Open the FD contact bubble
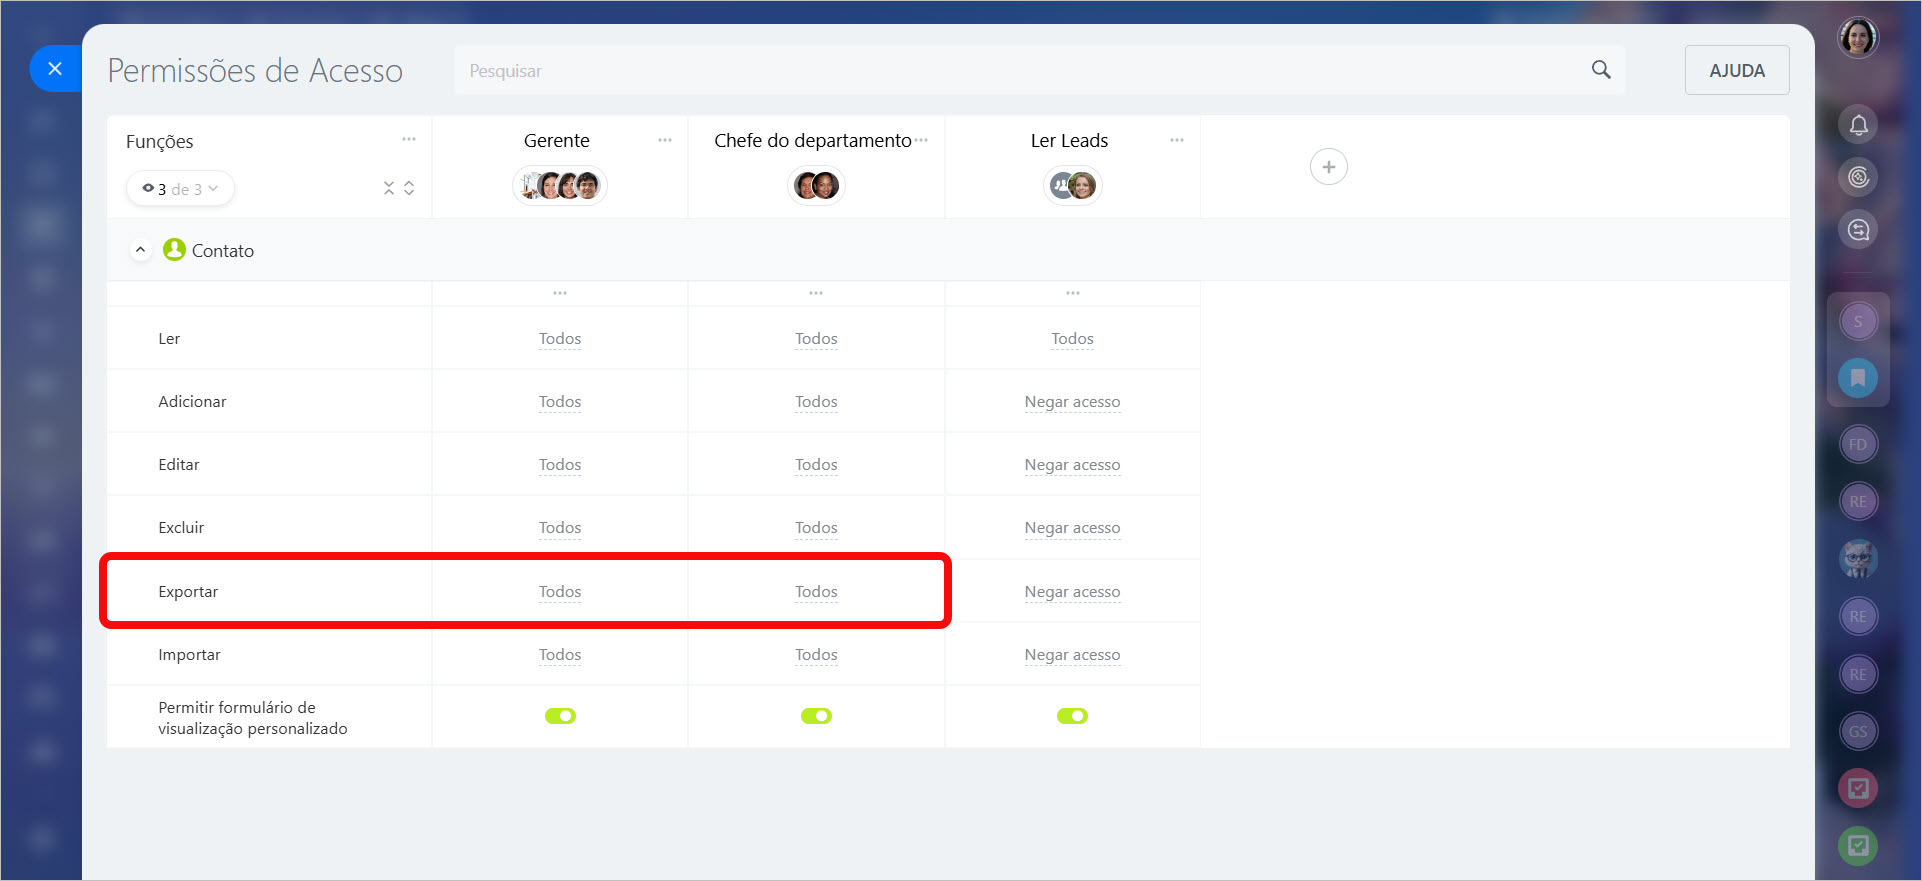Image resolution: width=1922 pixels, height=881 pixels. pos(1858,444)
